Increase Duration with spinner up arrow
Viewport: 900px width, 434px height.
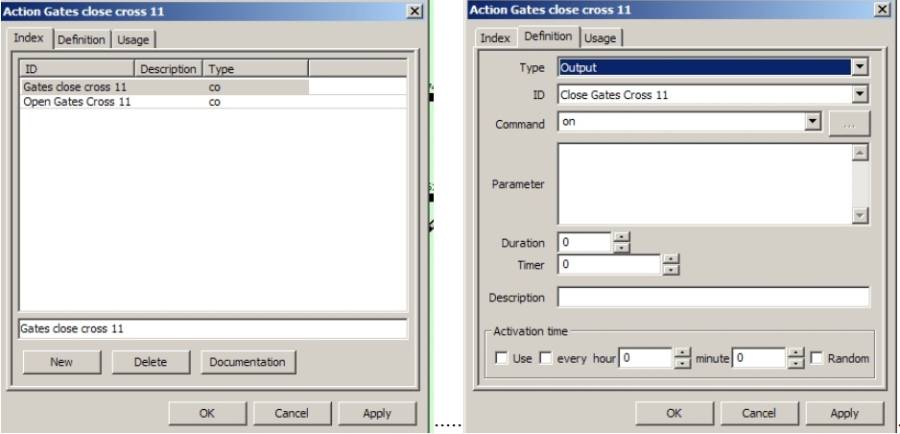tap(621, 237)
